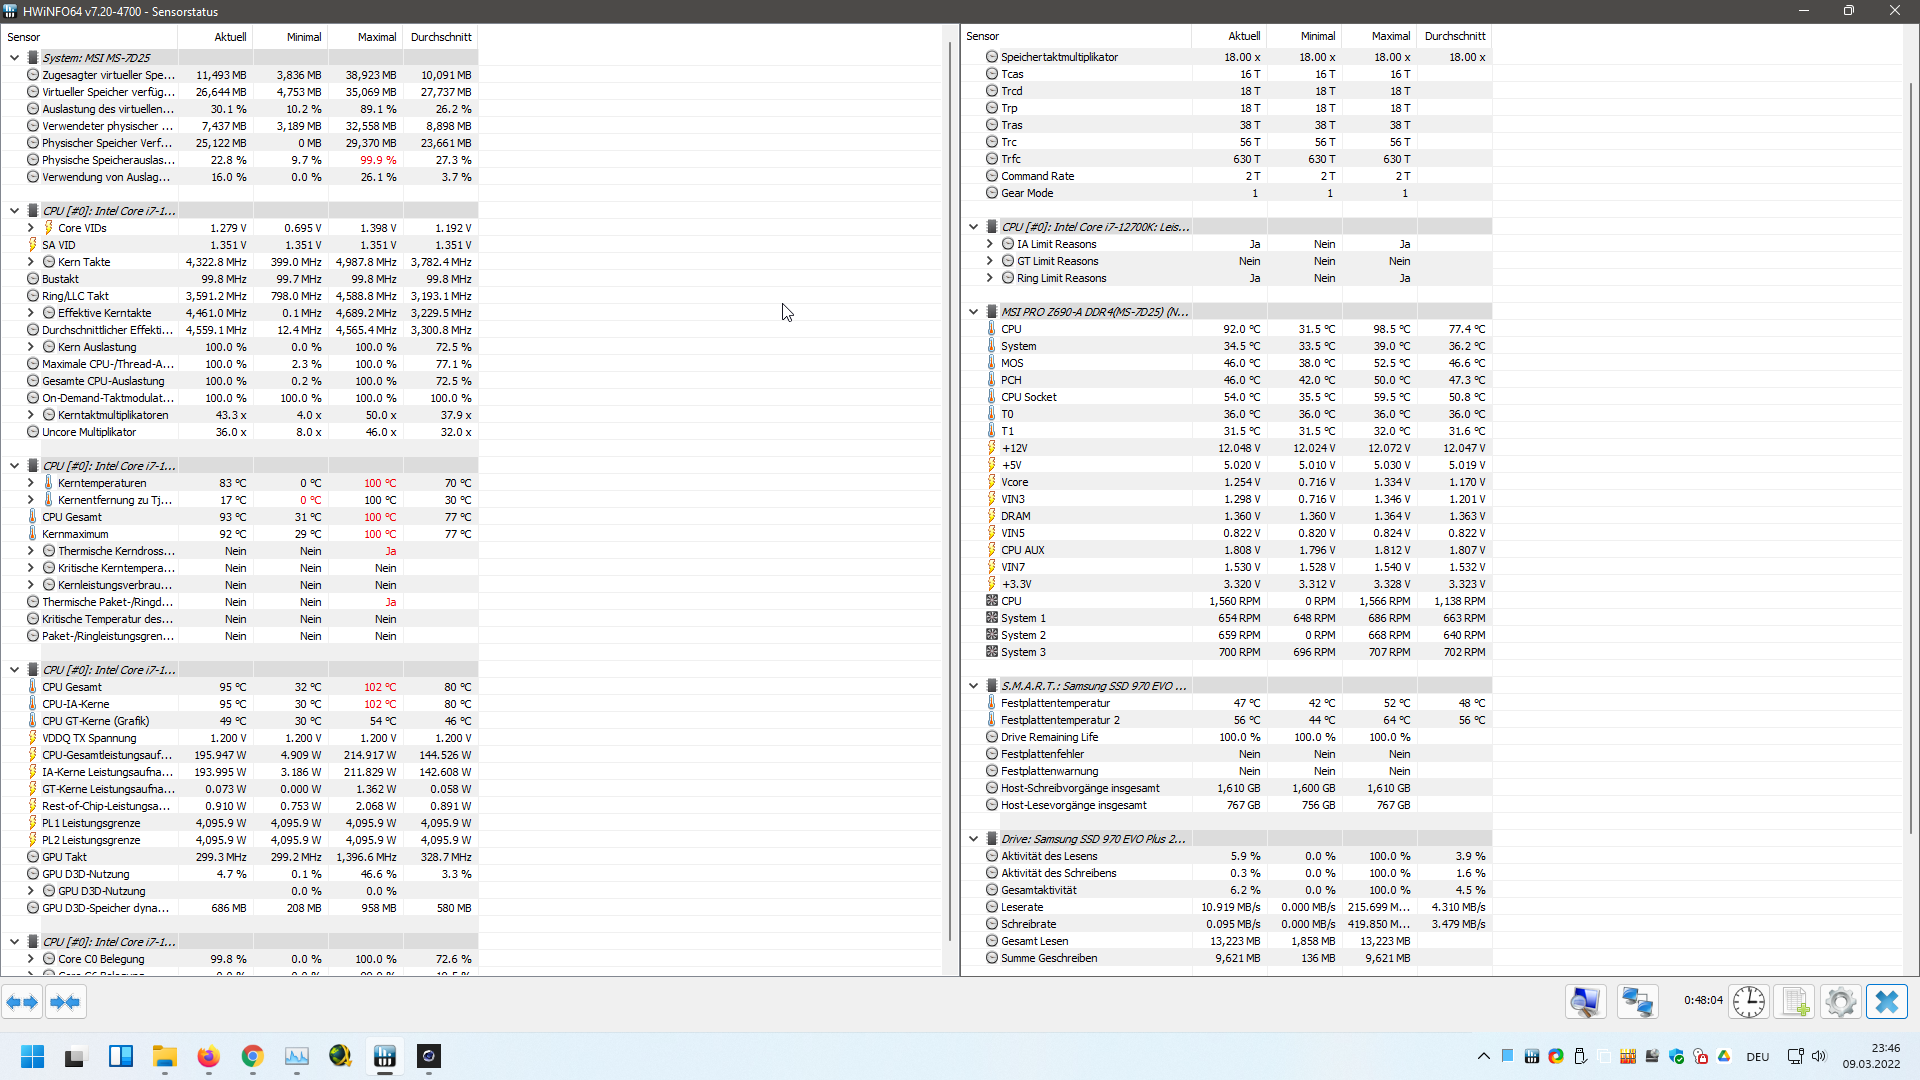Image resolution: width=1920 pixels, height=1080 pixels.
Task: Collapse the System: MSI MS-7D25 group
Action: point(14,58)
